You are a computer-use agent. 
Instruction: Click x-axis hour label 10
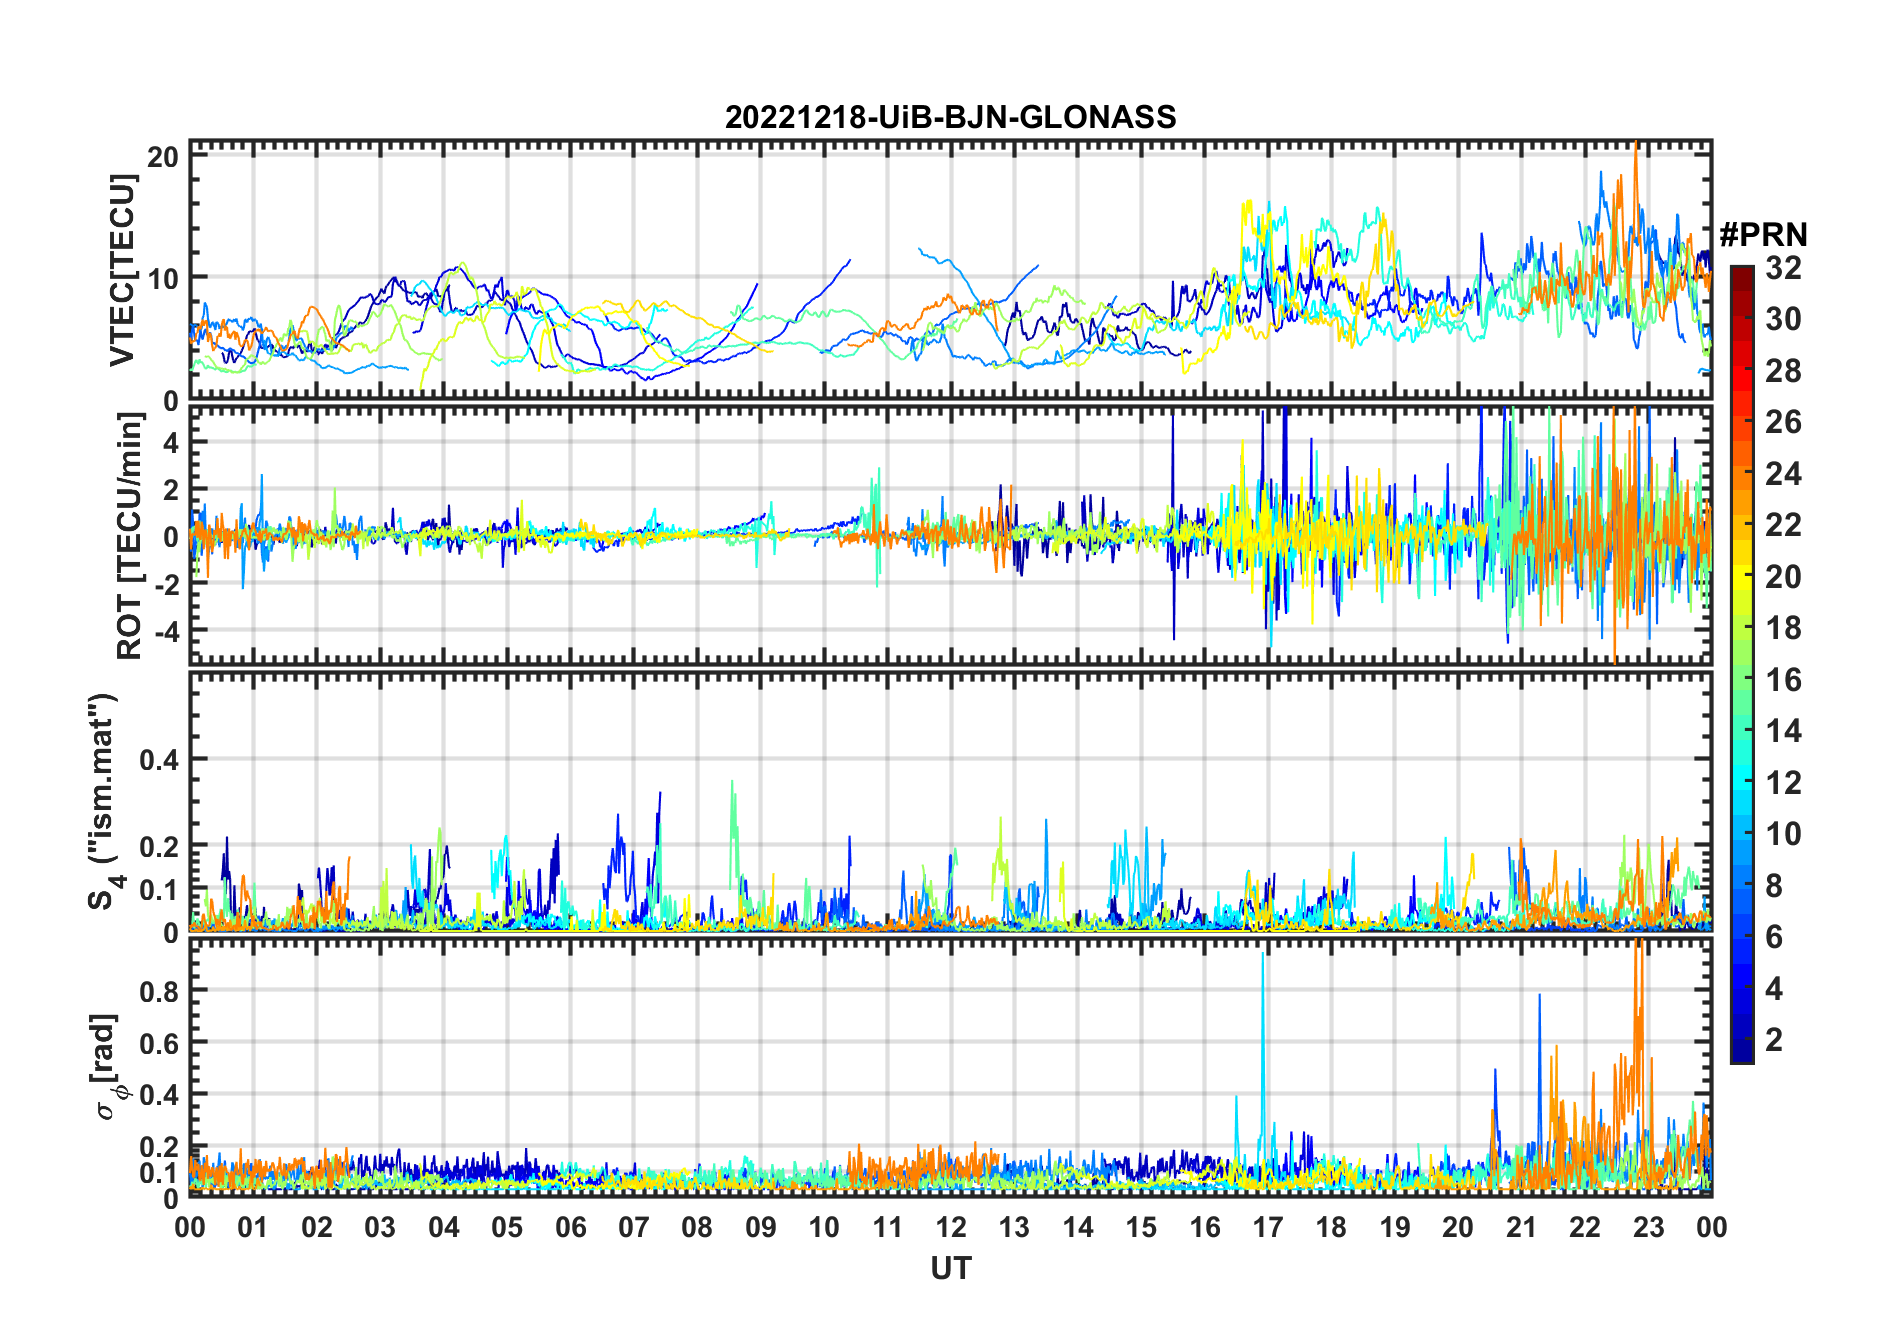coord(824,1227)
